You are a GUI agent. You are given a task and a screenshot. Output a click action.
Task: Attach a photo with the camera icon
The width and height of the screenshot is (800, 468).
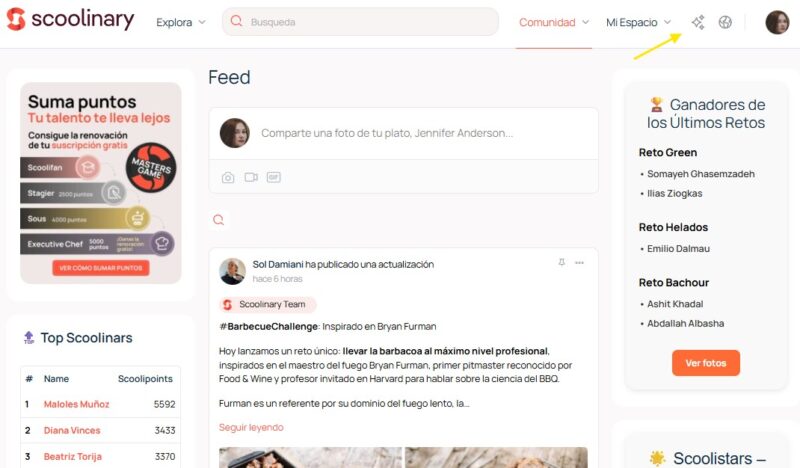pyautogui.click(x=228, y=177)
